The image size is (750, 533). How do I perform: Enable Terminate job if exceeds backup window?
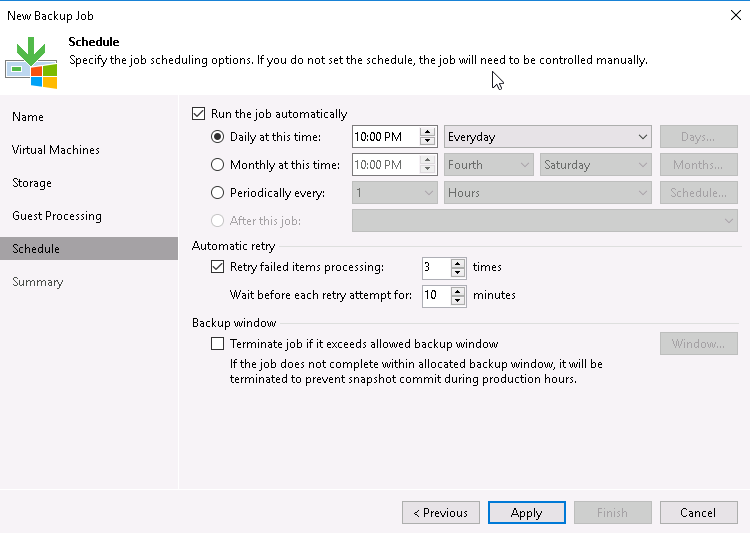tap(218, 344)
